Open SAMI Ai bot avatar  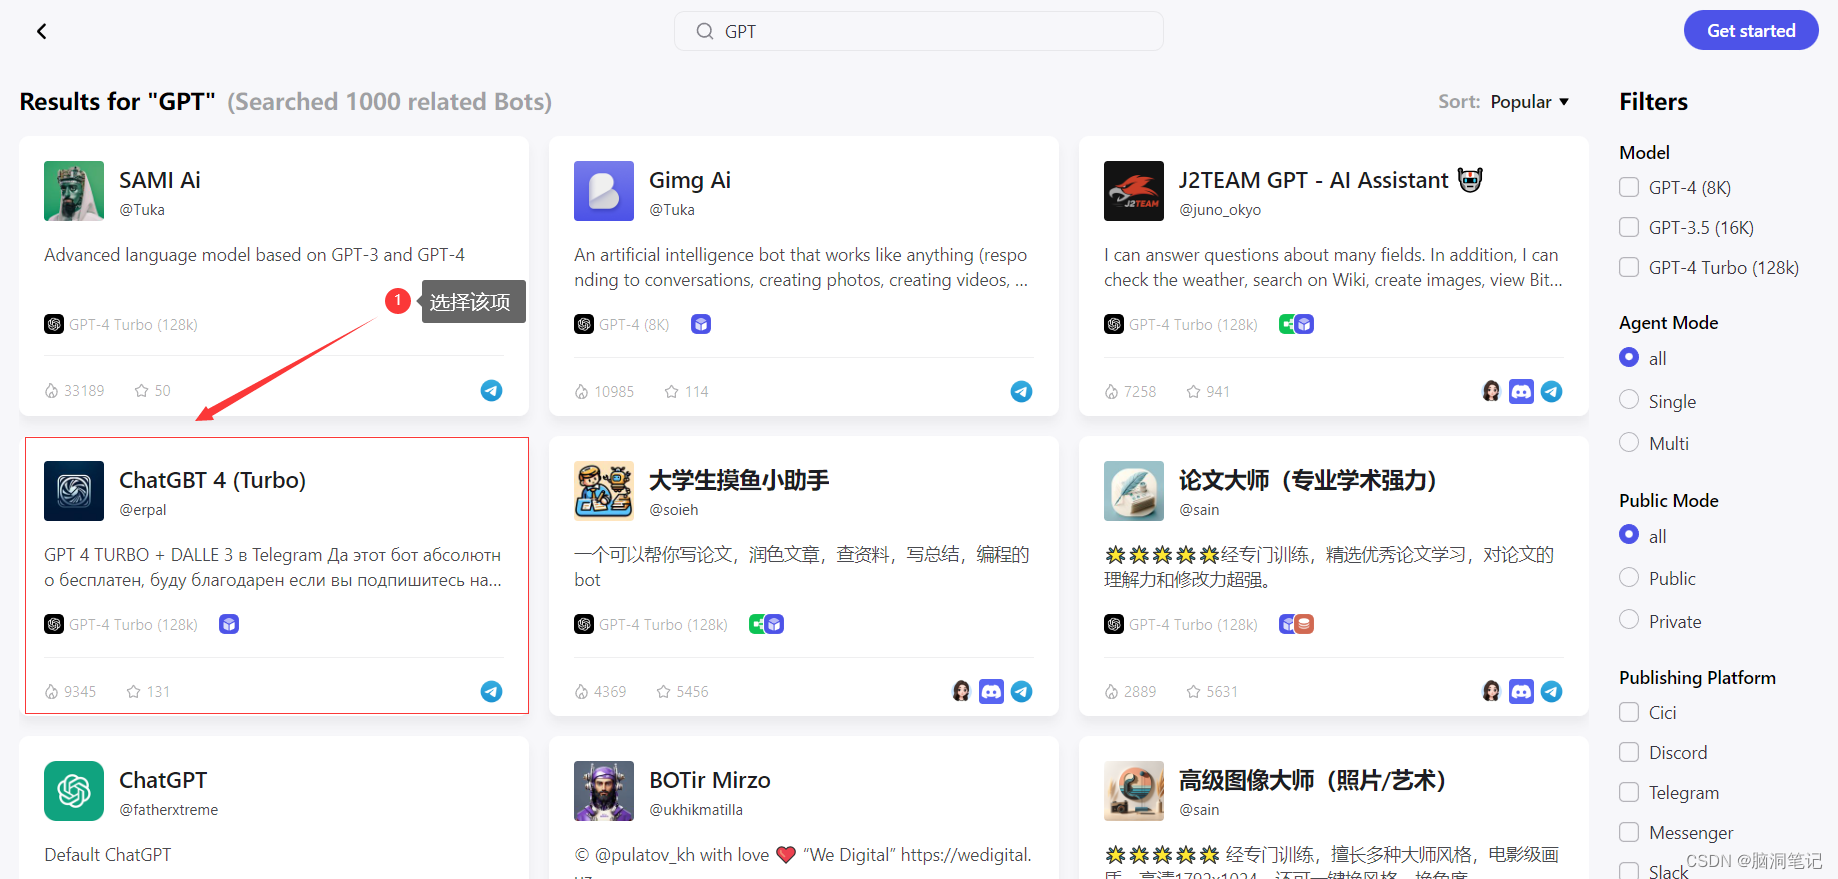[x=74, y=191]
